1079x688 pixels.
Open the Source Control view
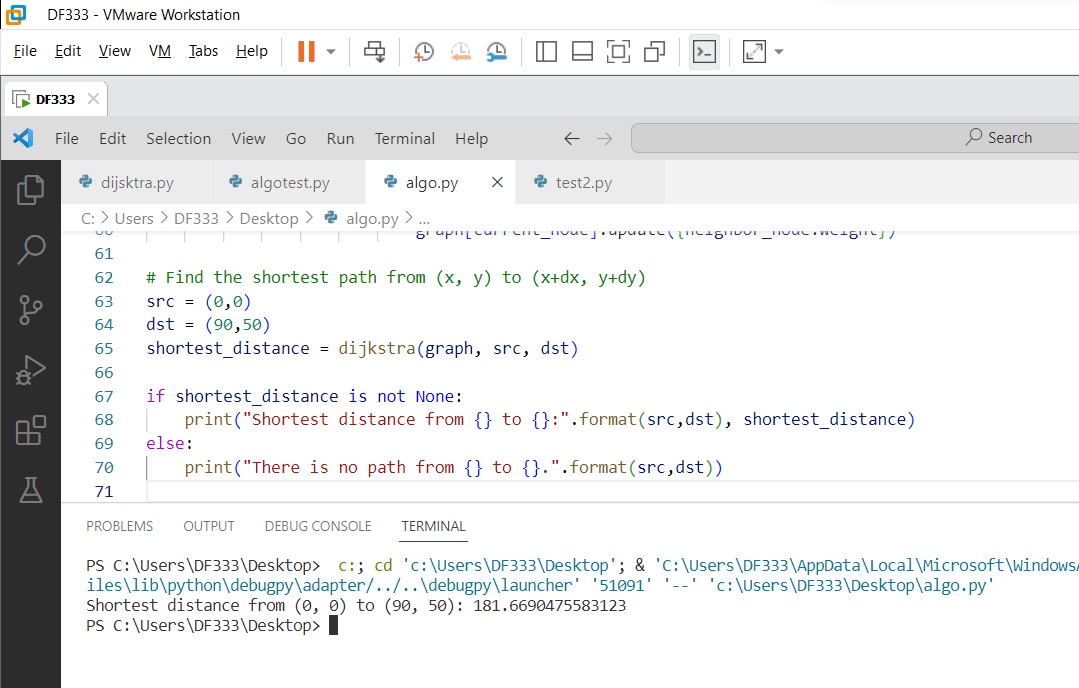[x=31, y=310]
